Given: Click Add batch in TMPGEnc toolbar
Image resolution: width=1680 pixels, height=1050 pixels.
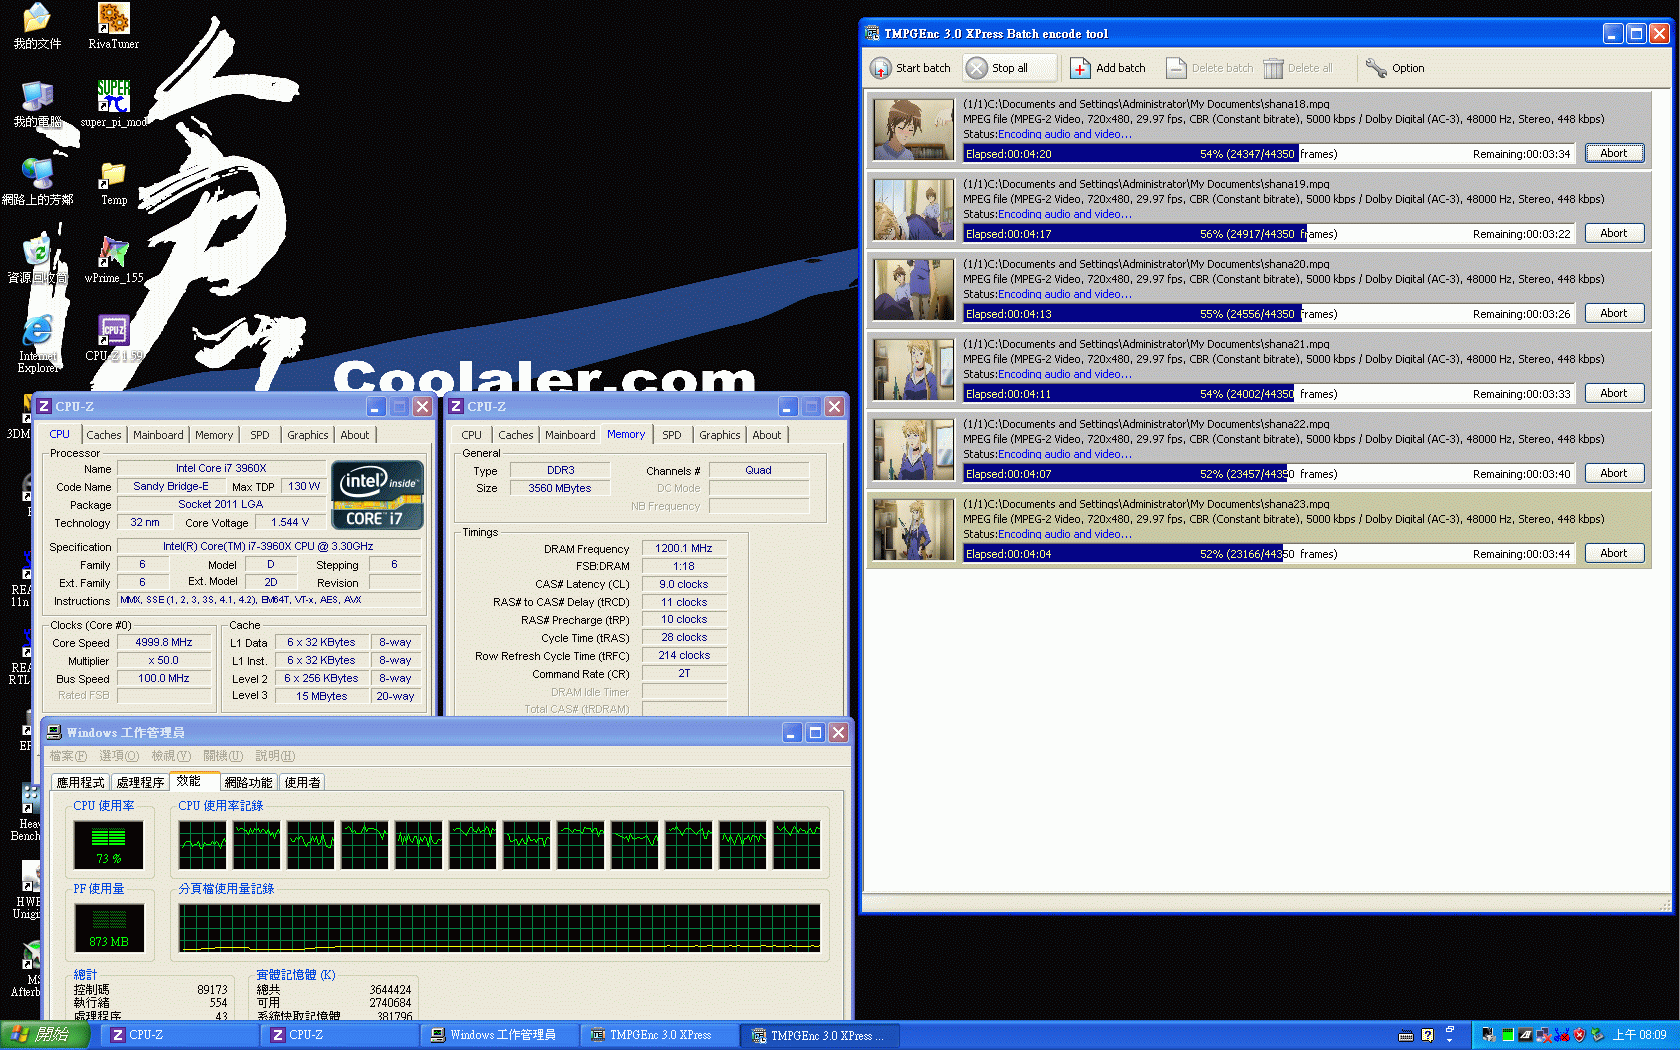Looking at the screenshot, I should (x=1107, y=68).
